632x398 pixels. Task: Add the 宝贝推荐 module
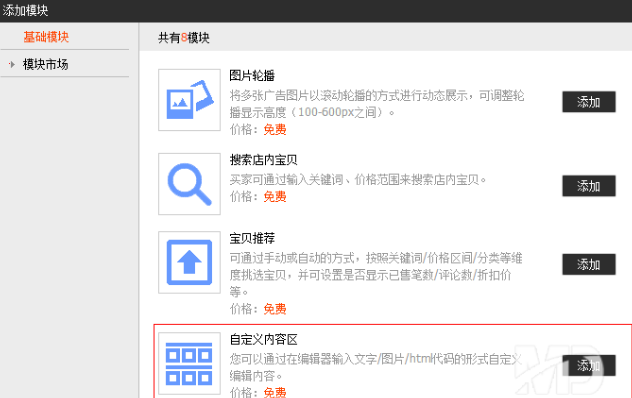pyautogui.click(x=589, y=264)
